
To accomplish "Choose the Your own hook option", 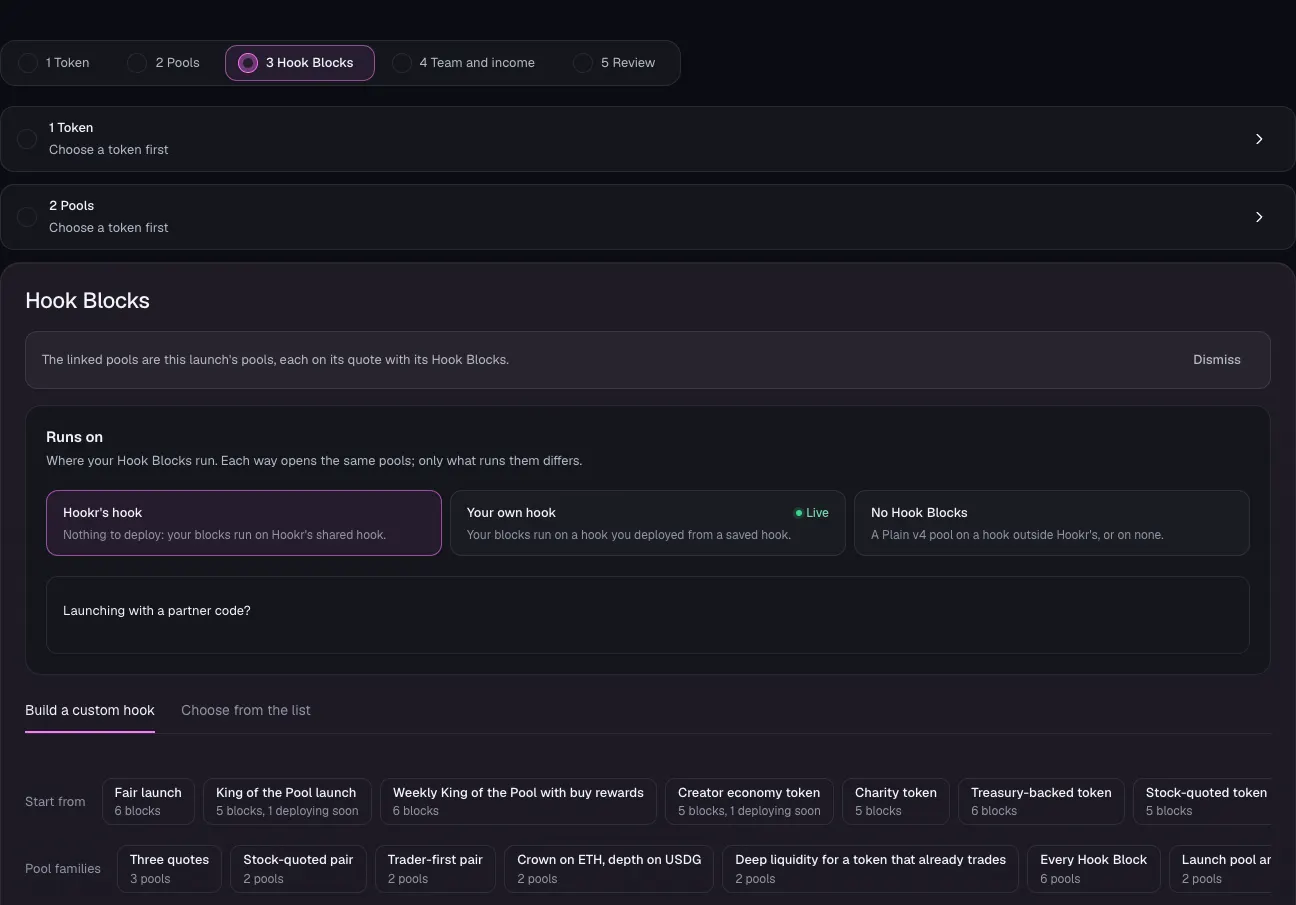I will [648, 523].
